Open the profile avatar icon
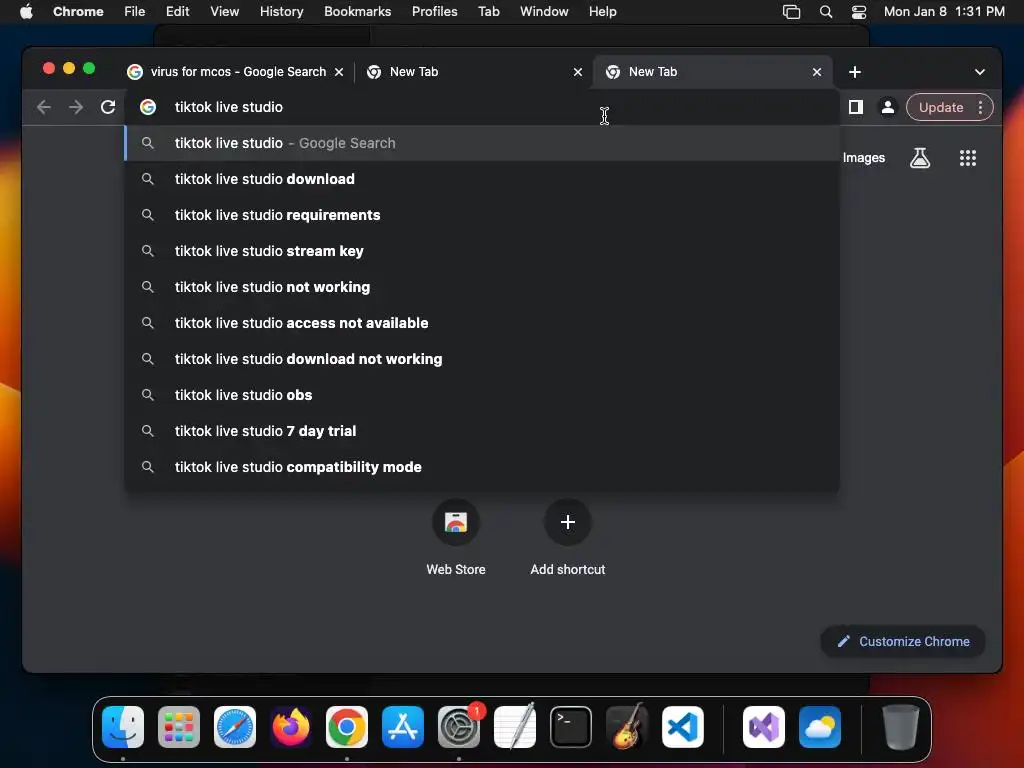This screenshot has width=1024, height=768. 888,107
